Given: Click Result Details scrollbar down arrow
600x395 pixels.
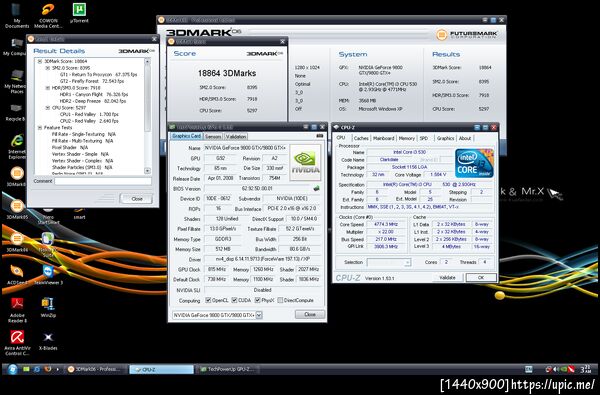Looking at the screenshot, I should pos(147,171).
